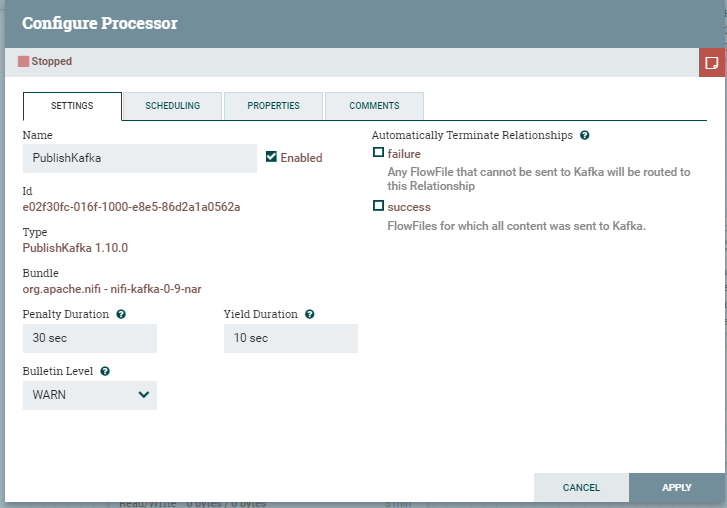Click the red note icon at top right
Viewport: 727px width, 508px height.
coord(712,62)
